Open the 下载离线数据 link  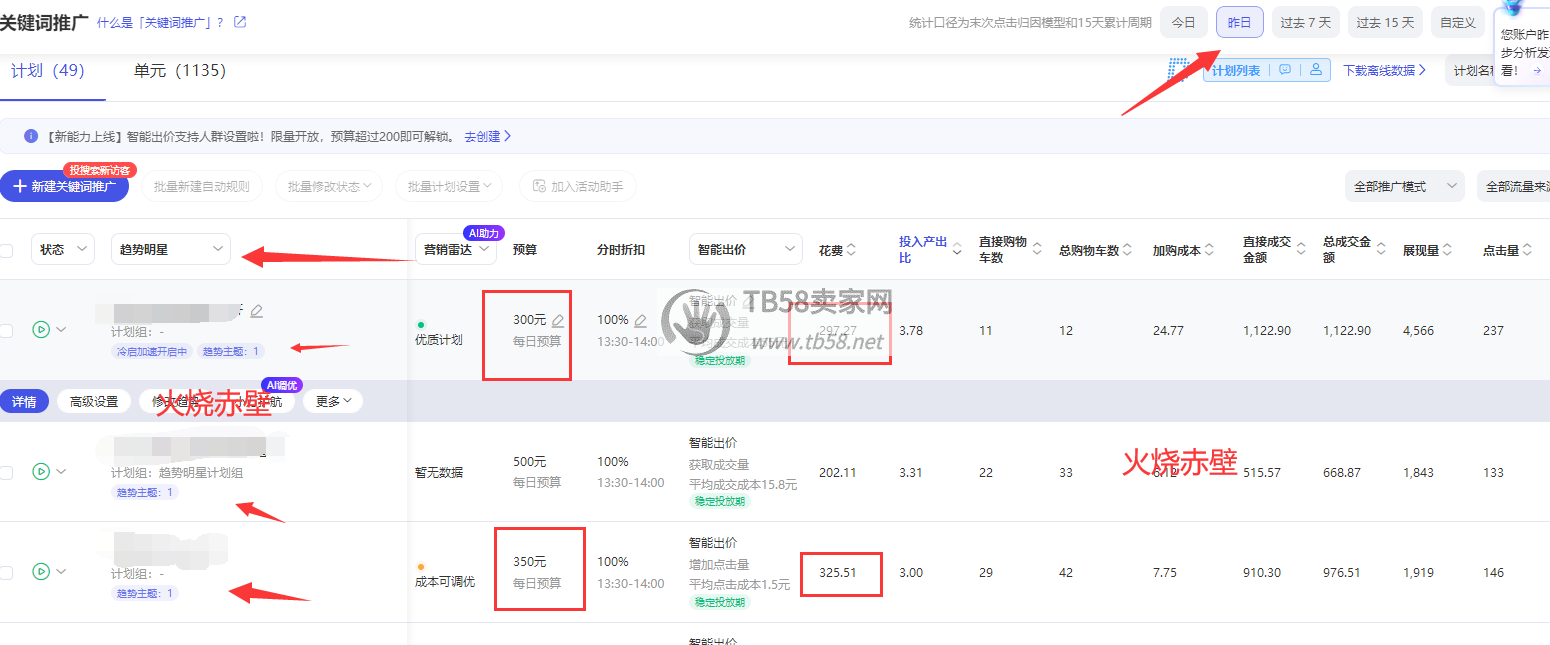[x=1384, y=70]
